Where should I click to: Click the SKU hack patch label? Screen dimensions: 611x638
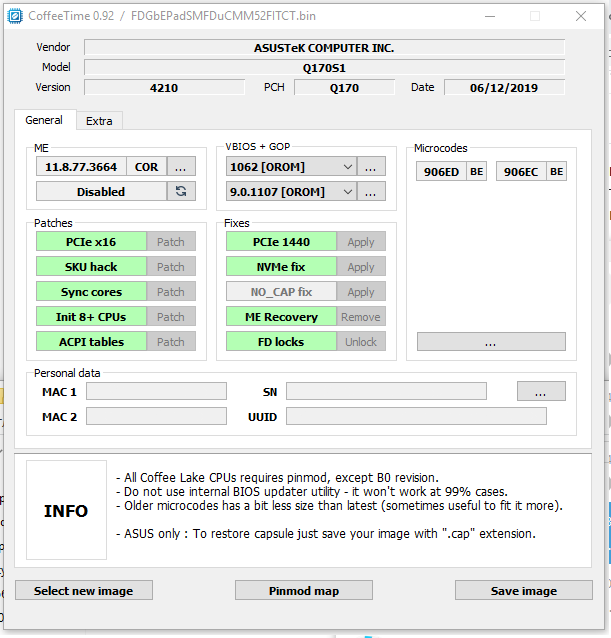91,267
